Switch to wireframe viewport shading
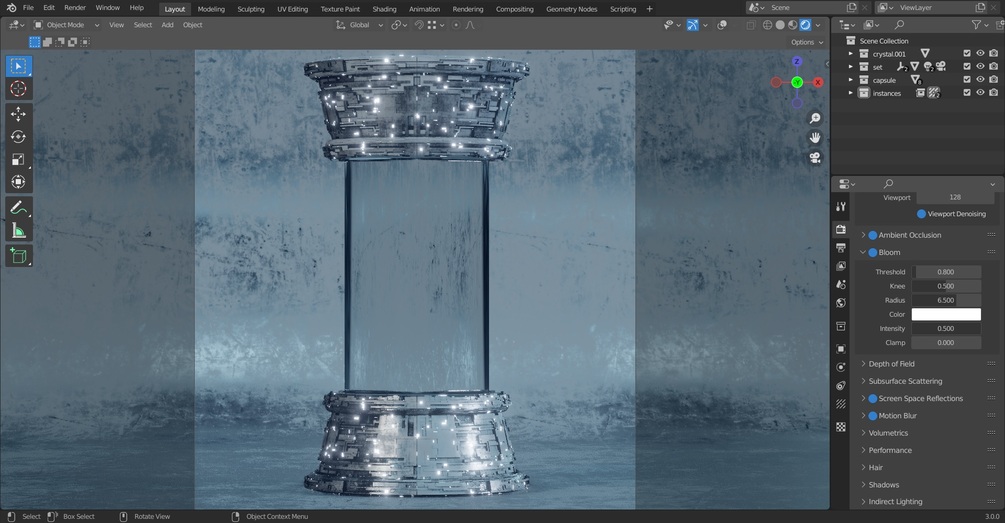The height and width of the screenshot is (523, 1005). pos(767,25)
